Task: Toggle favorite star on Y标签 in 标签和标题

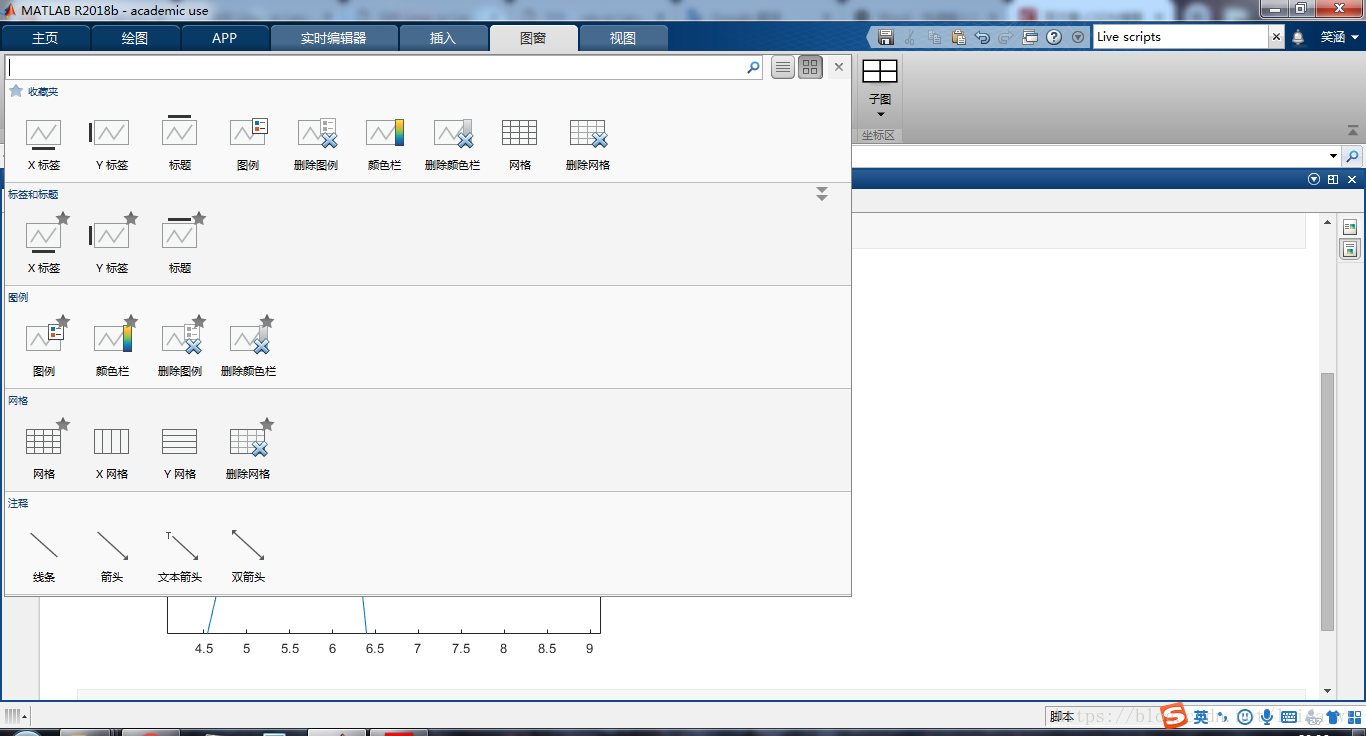Action: coord(131,218)
